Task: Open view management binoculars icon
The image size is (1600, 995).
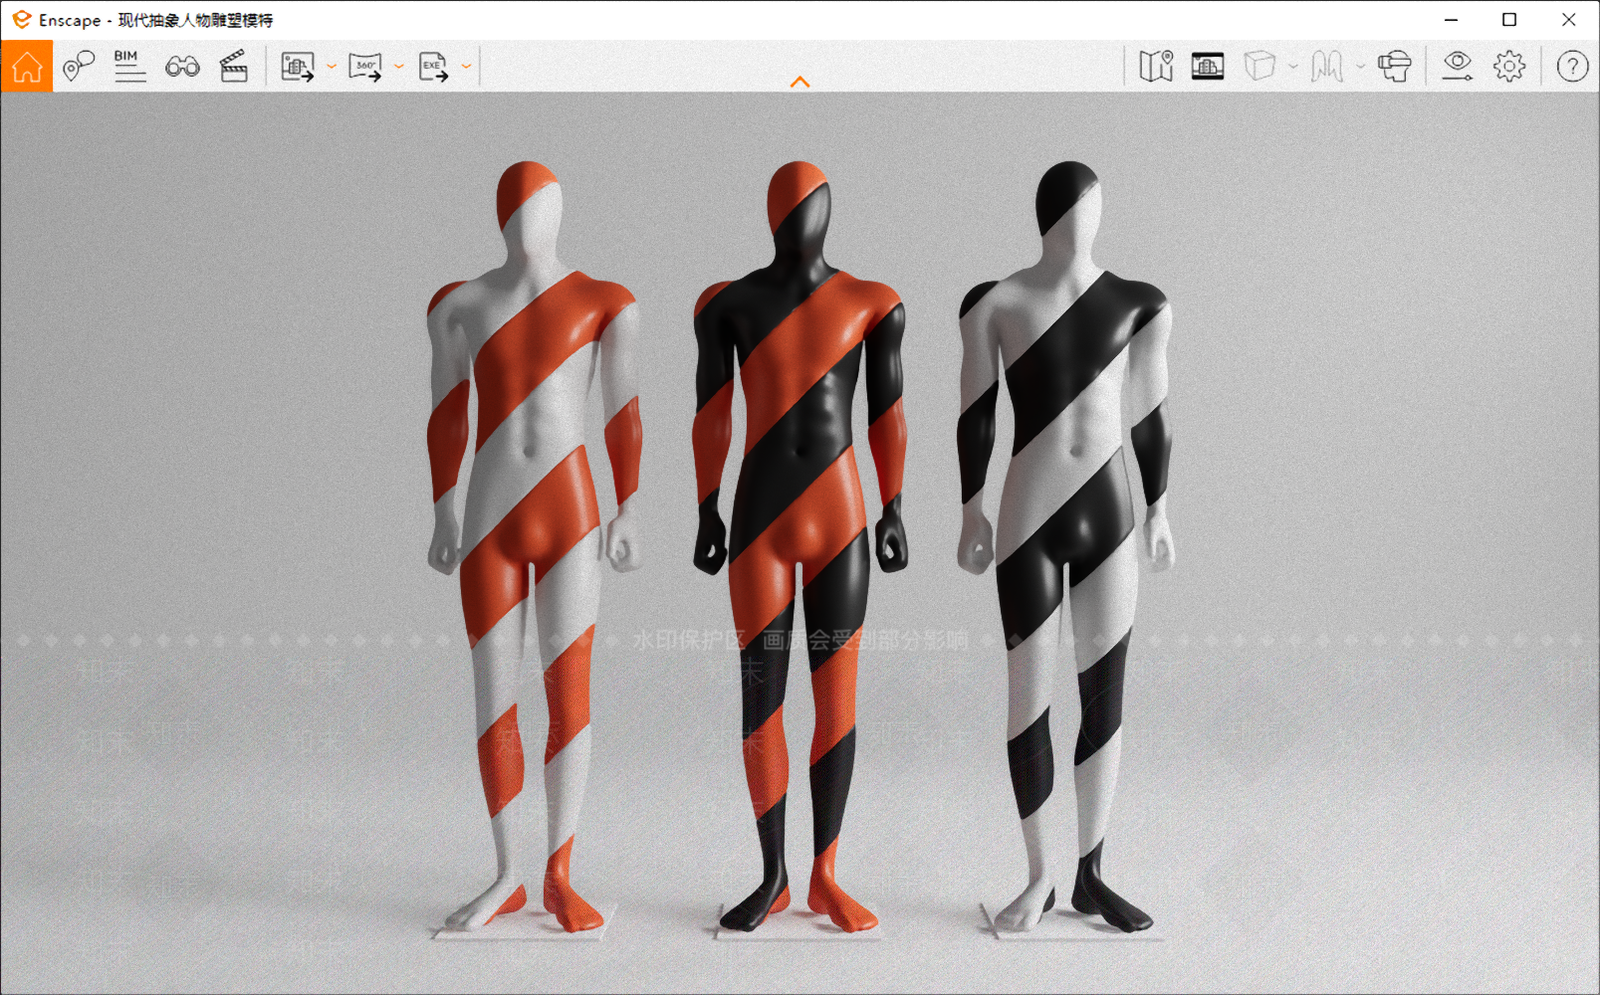Action: point(182,67)
